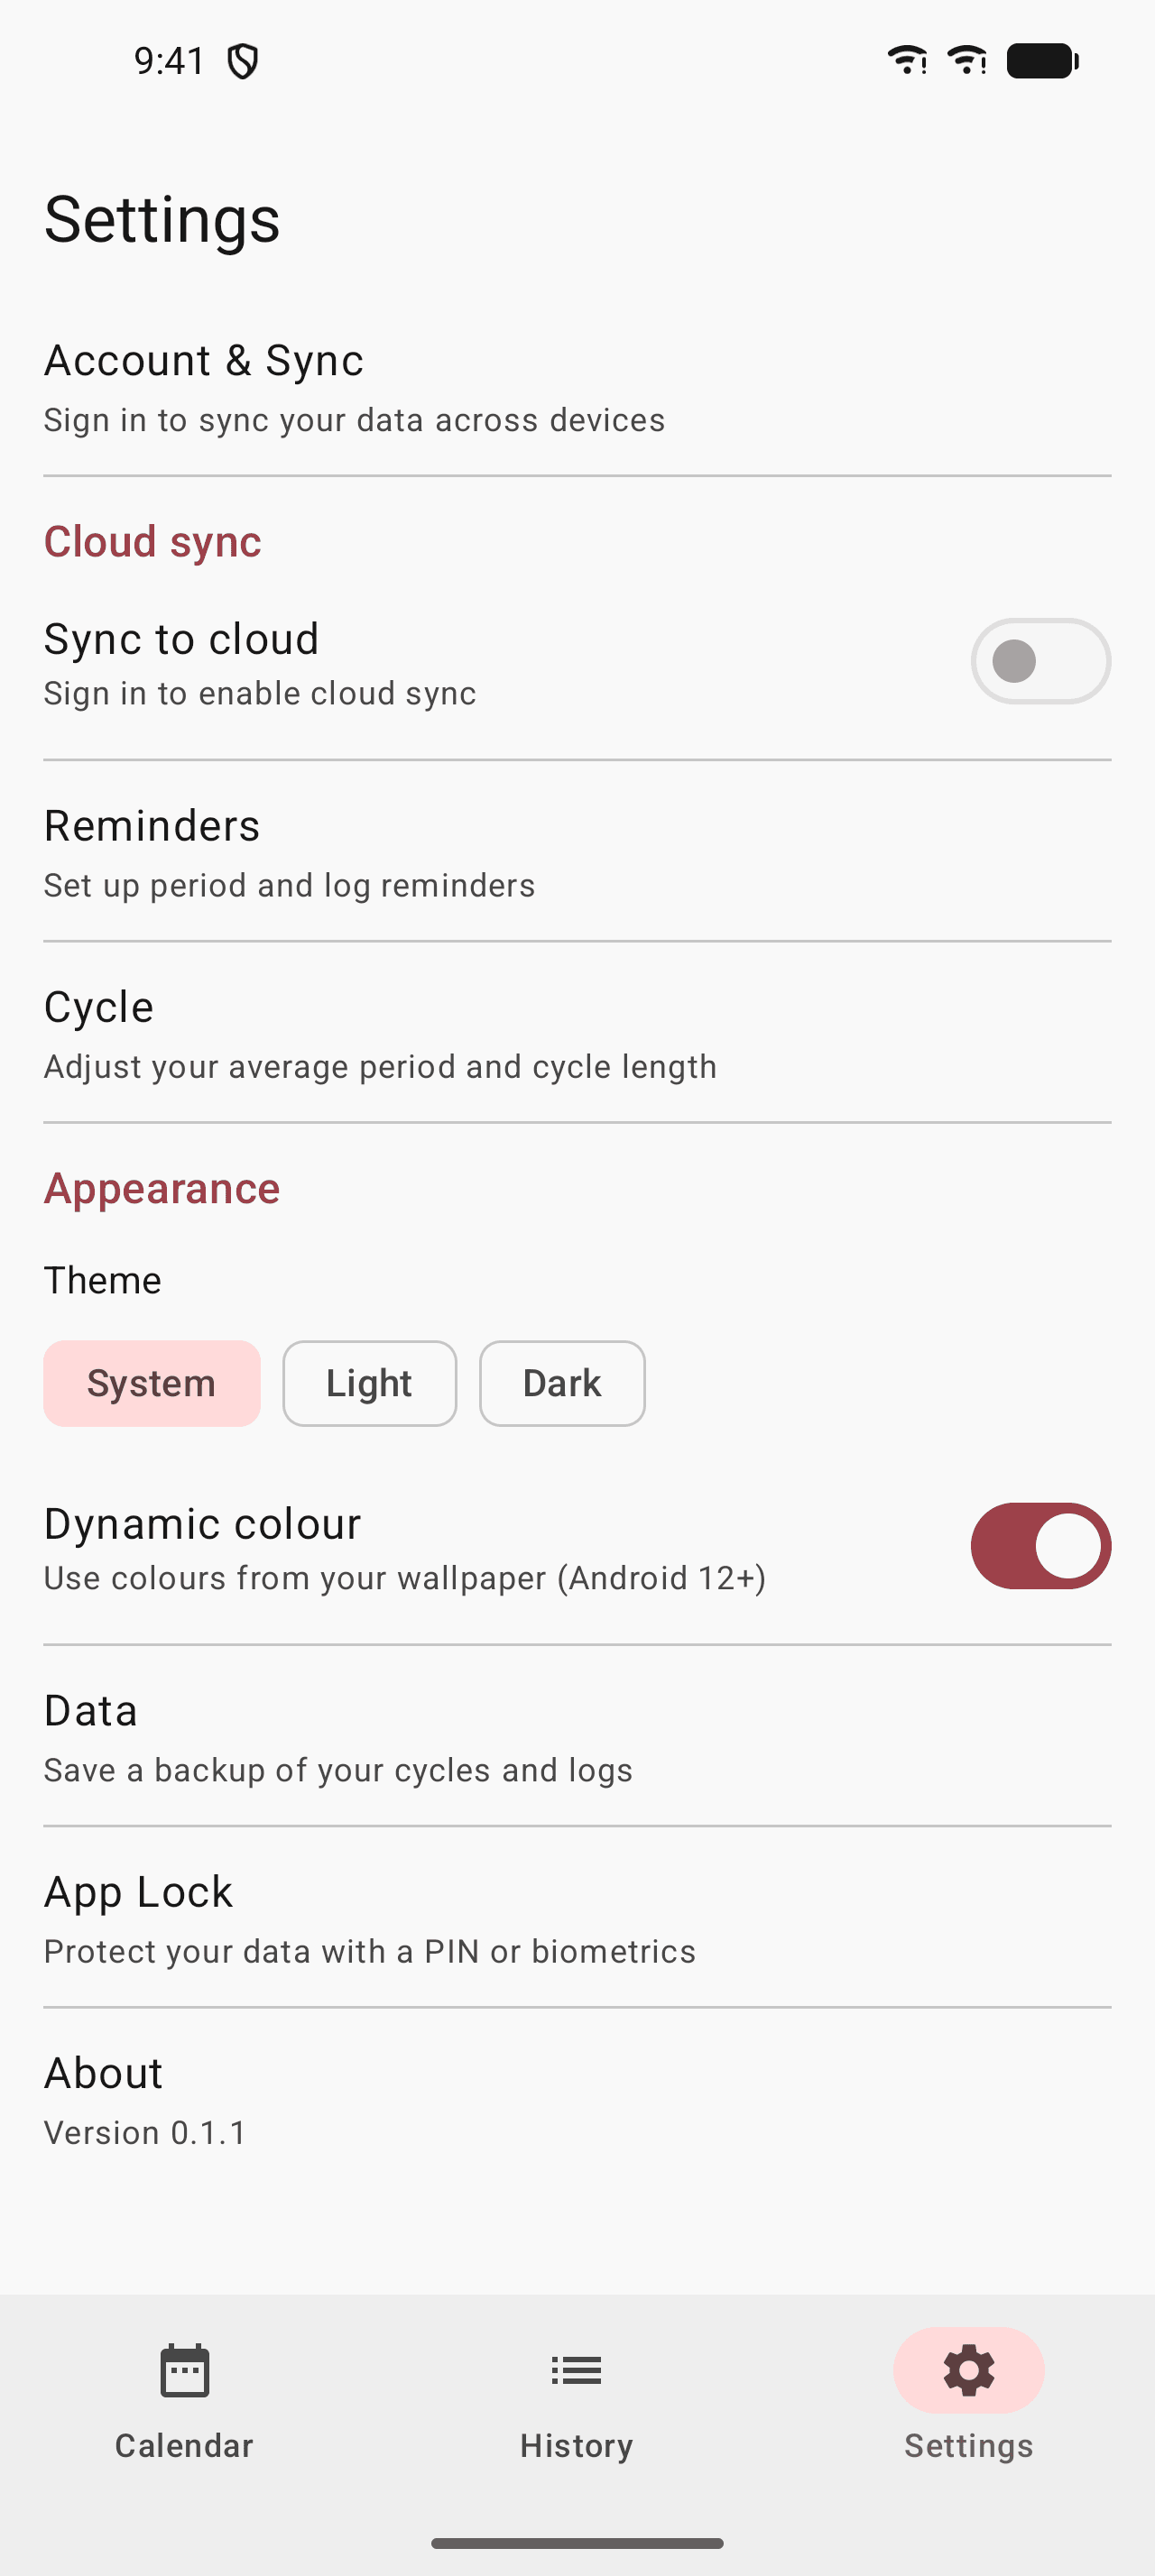Tap the Settings gear icon

968,2370
